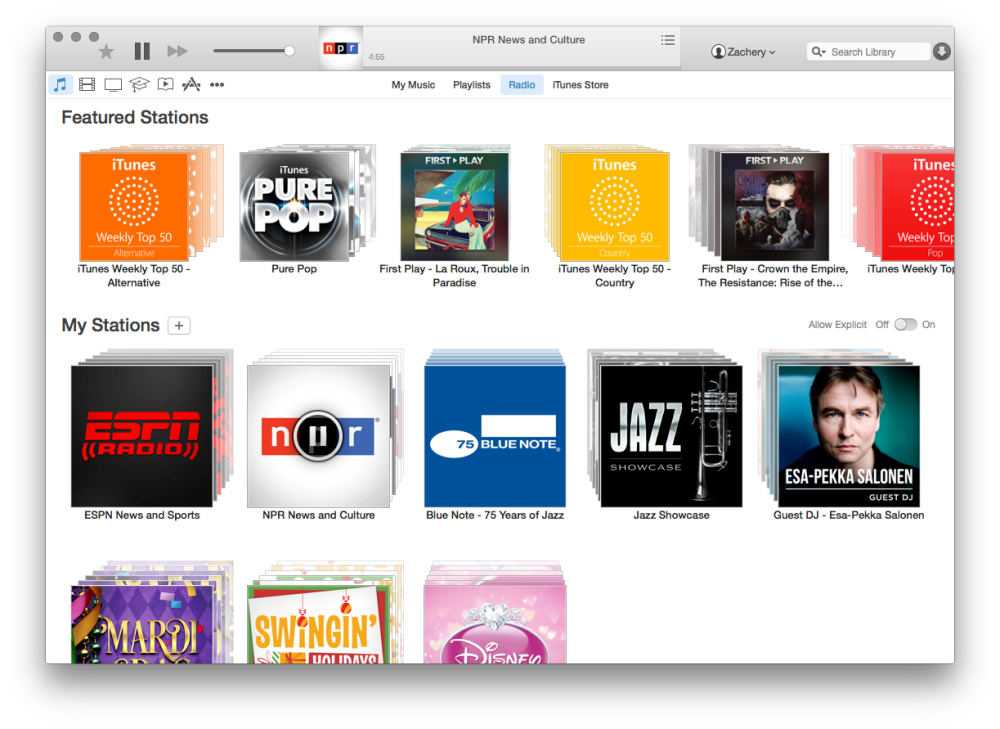The height and width of the screenshot is (729, 1000).
Task: Open the Disney station artwork
Action: 495,624
